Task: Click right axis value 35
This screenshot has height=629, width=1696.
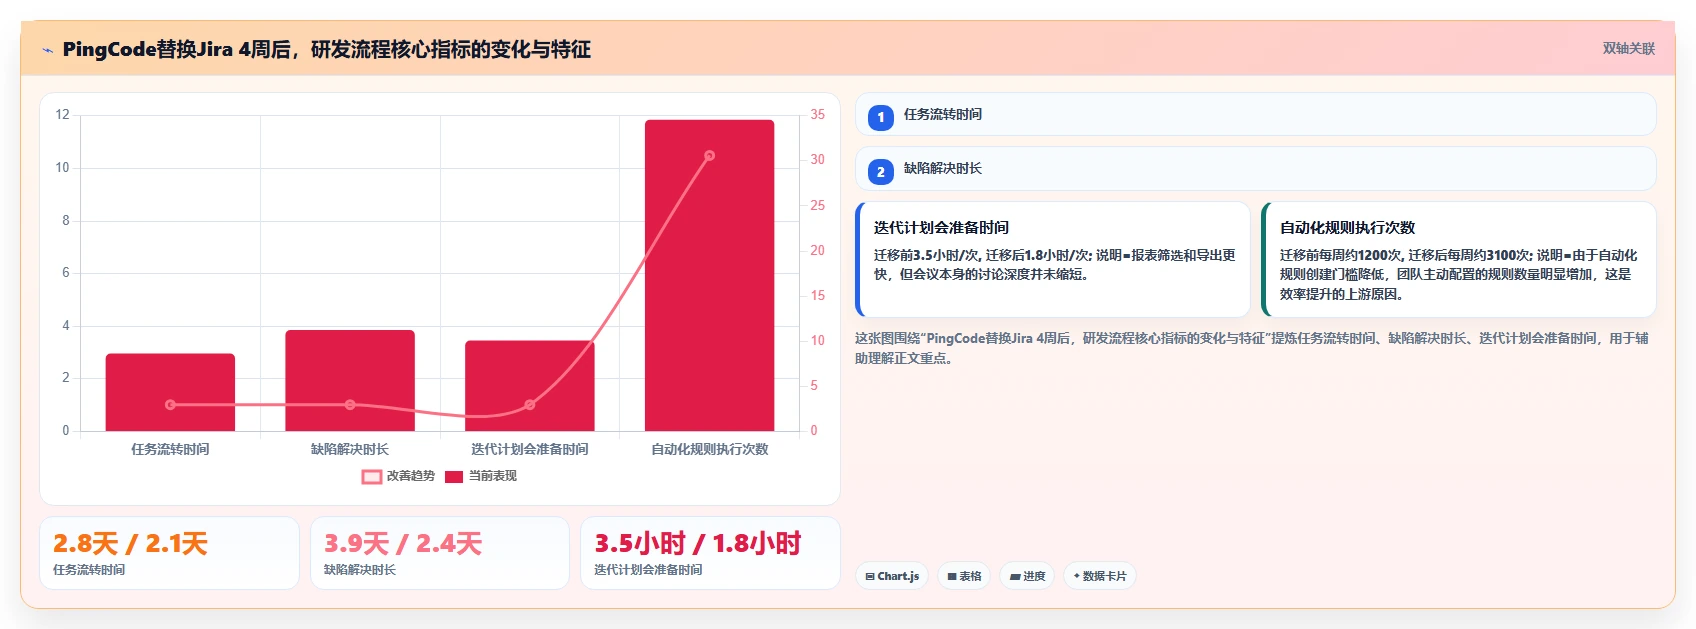Action: click(818, 115)
